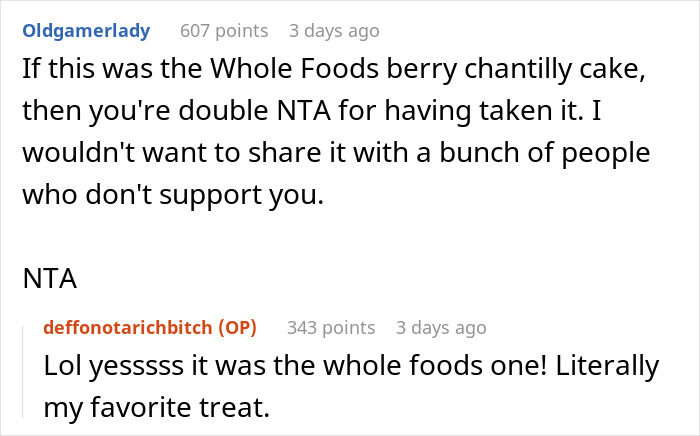Image resolution: width=700 pixels, height=436 pixels.
Task: Open the top comment's "3 days ago" permalink
Action: (334, 31)
